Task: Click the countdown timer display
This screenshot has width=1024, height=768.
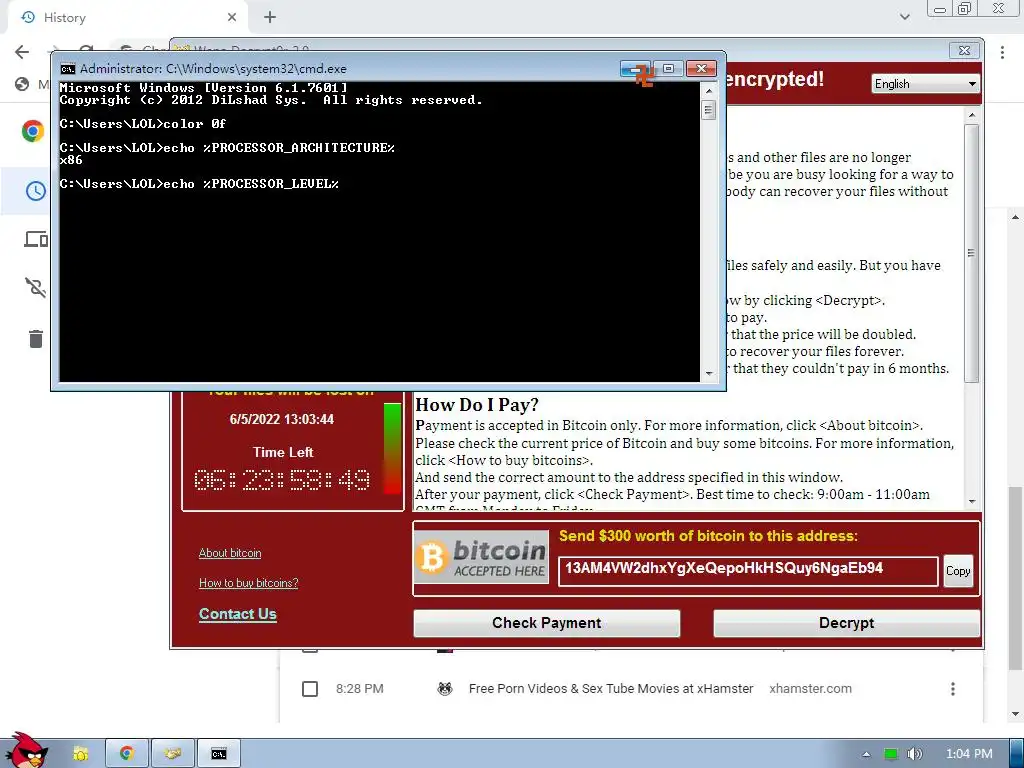Action: point(282,481)
